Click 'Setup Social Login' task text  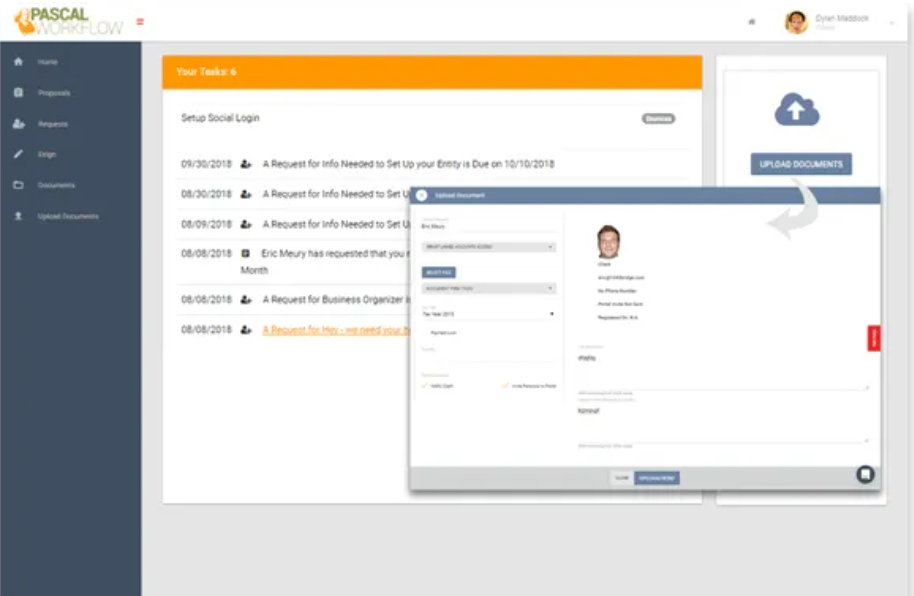click(x=220, y=118)
